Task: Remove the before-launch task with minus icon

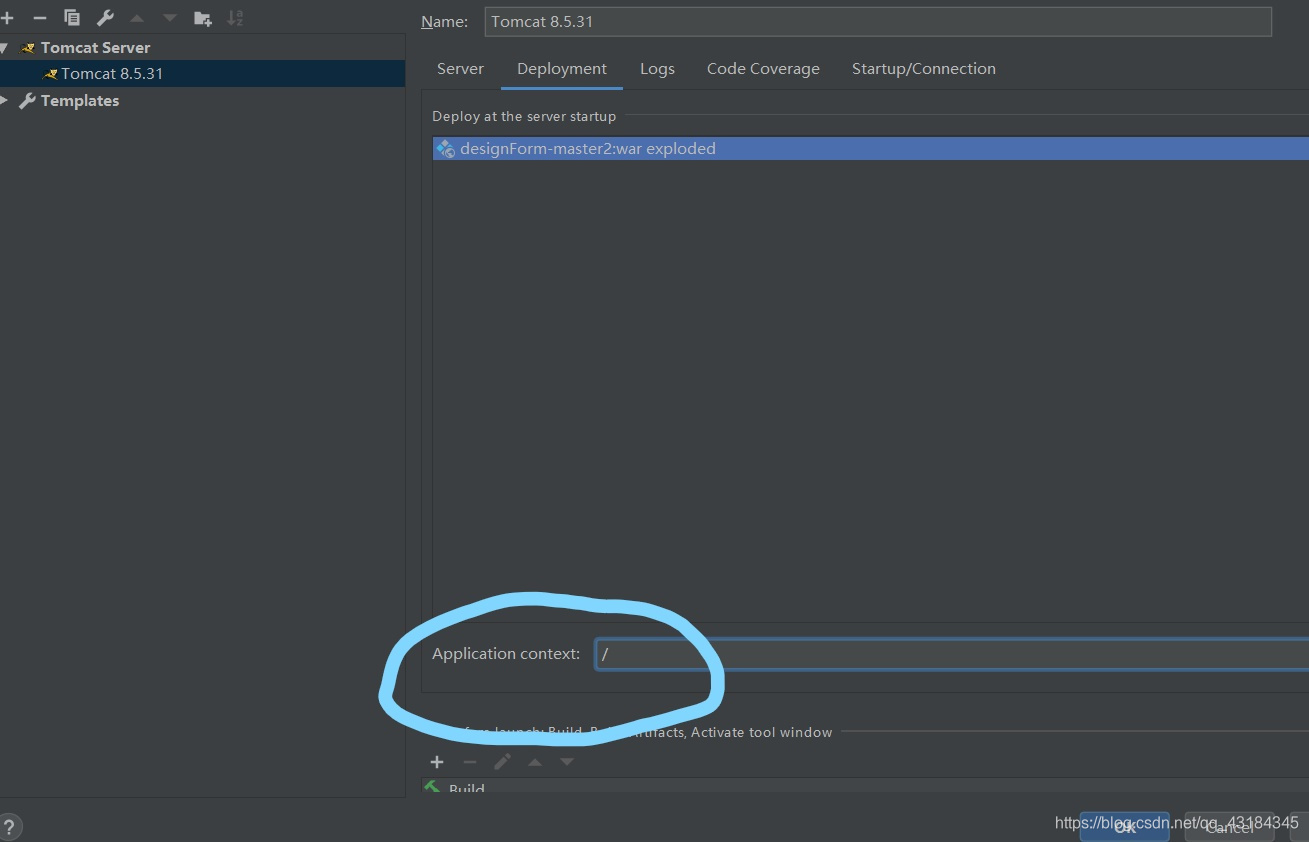Action: point(470,762)
